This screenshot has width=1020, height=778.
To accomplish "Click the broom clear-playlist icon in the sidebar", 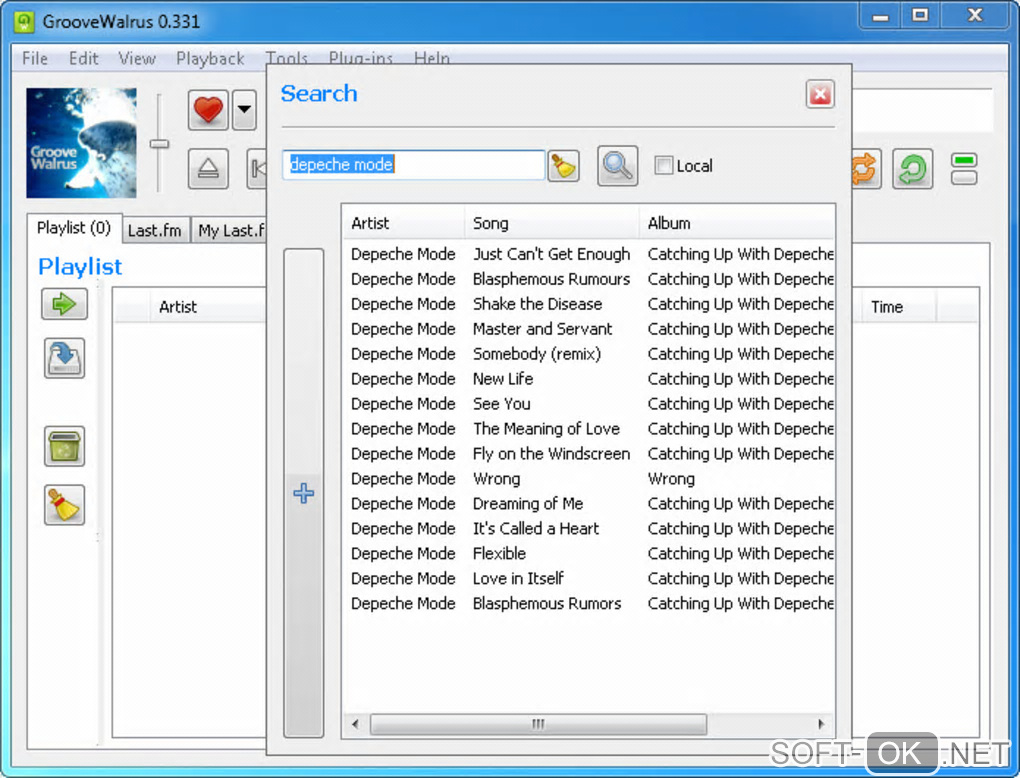I will click(x=64, y=505).
